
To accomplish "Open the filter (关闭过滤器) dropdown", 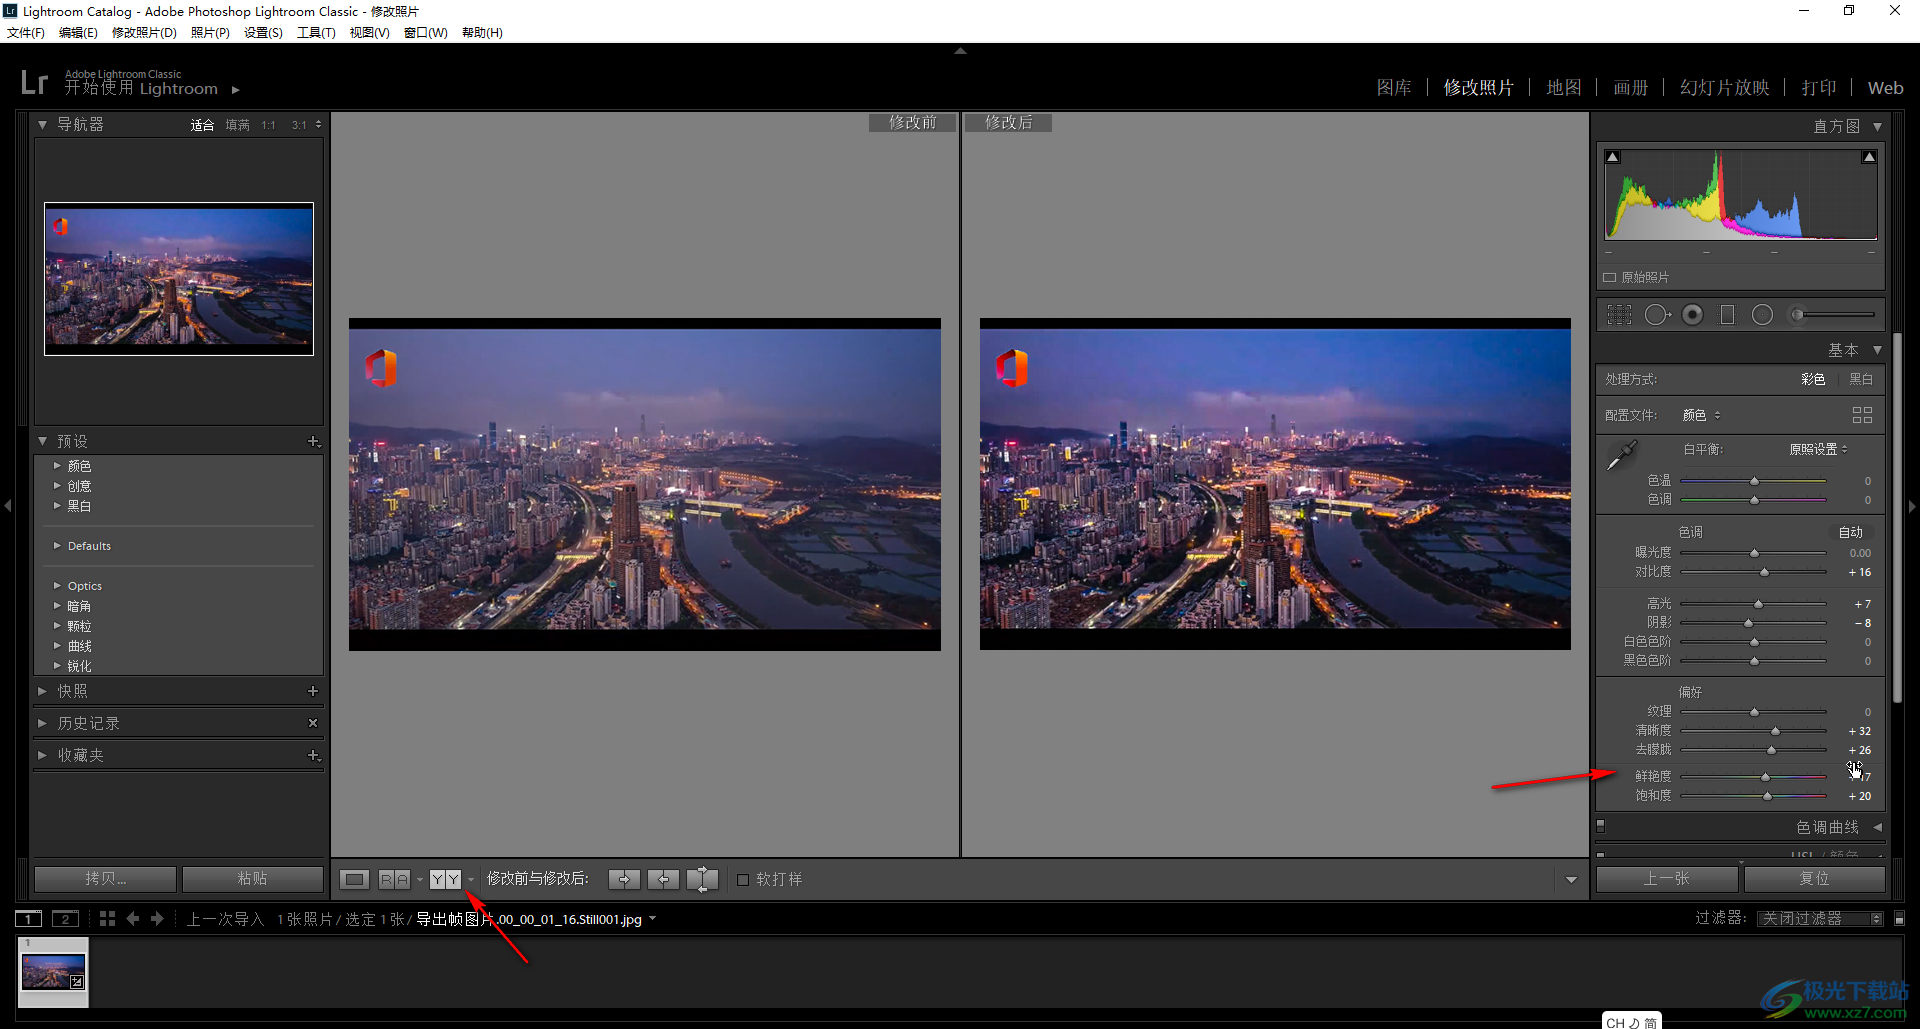I will [1821, 918].
